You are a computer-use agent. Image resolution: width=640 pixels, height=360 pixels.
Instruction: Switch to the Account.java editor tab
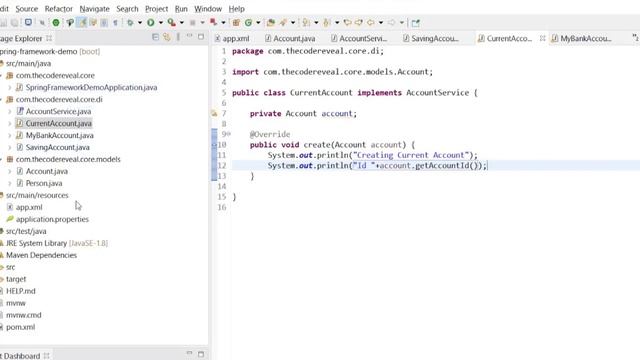290,38
